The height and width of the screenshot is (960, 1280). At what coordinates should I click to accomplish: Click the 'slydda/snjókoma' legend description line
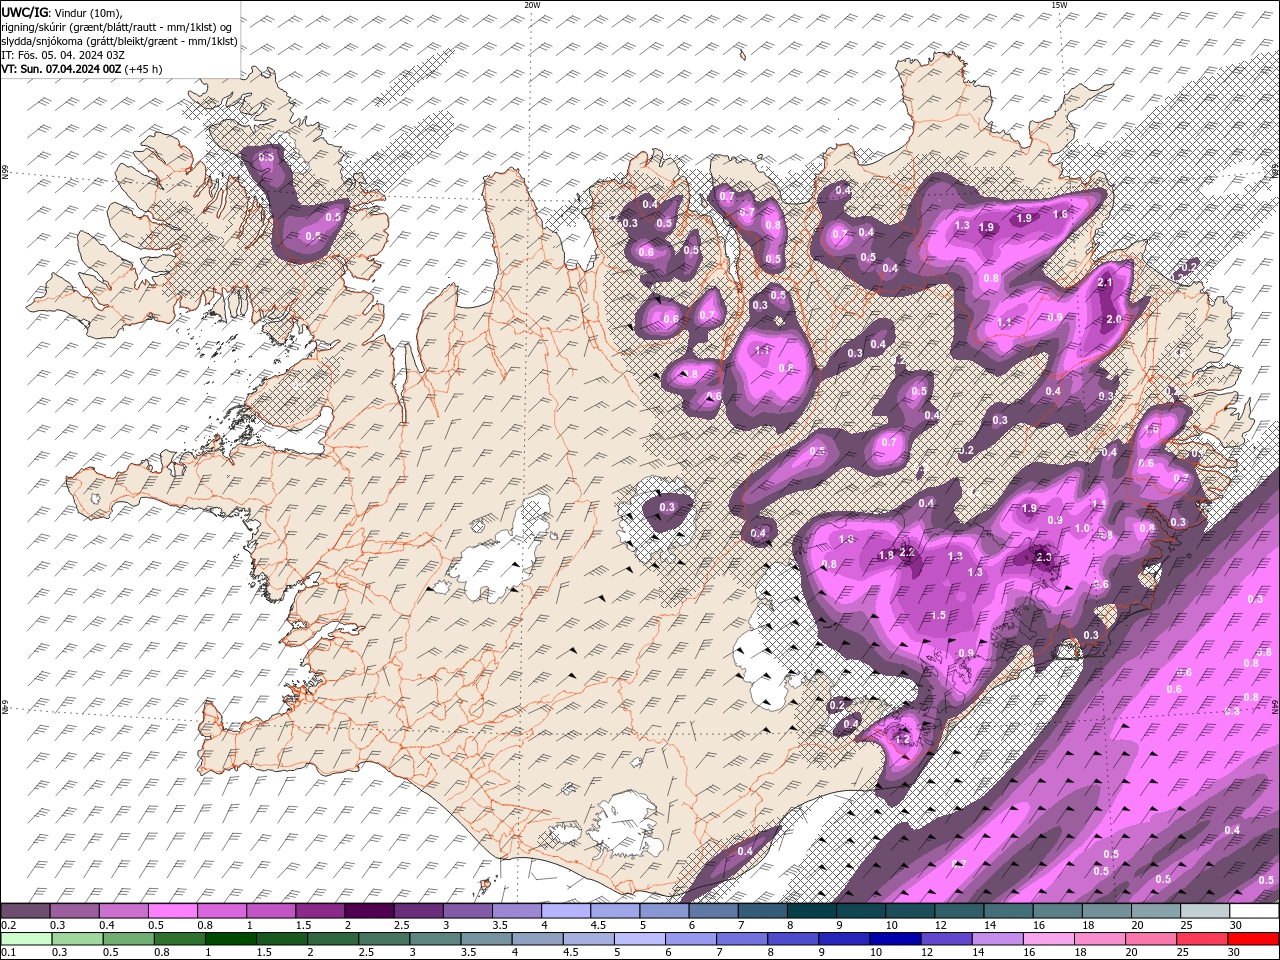tap(120, 41)
